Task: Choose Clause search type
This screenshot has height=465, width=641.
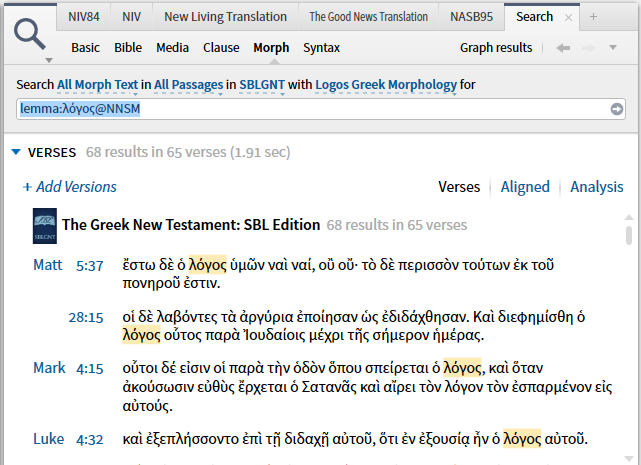Action: pyautogui.click(x=221, y=48)
